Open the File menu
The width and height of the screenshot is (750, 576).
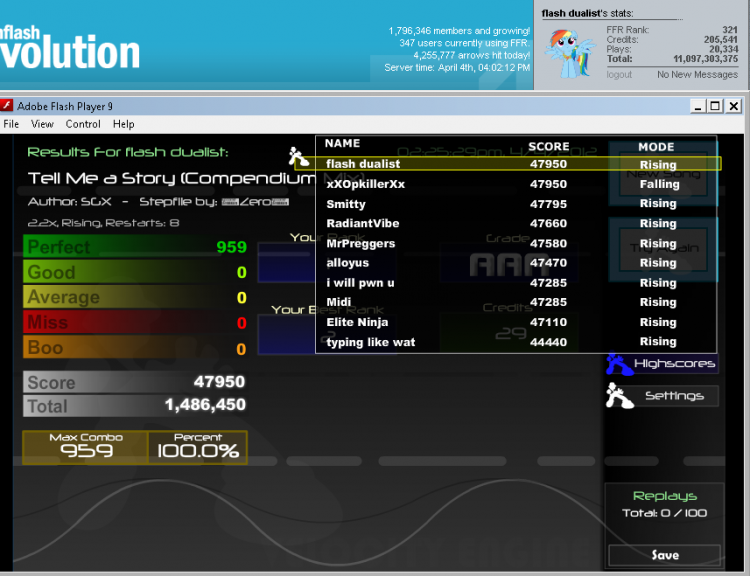[11, 124]
